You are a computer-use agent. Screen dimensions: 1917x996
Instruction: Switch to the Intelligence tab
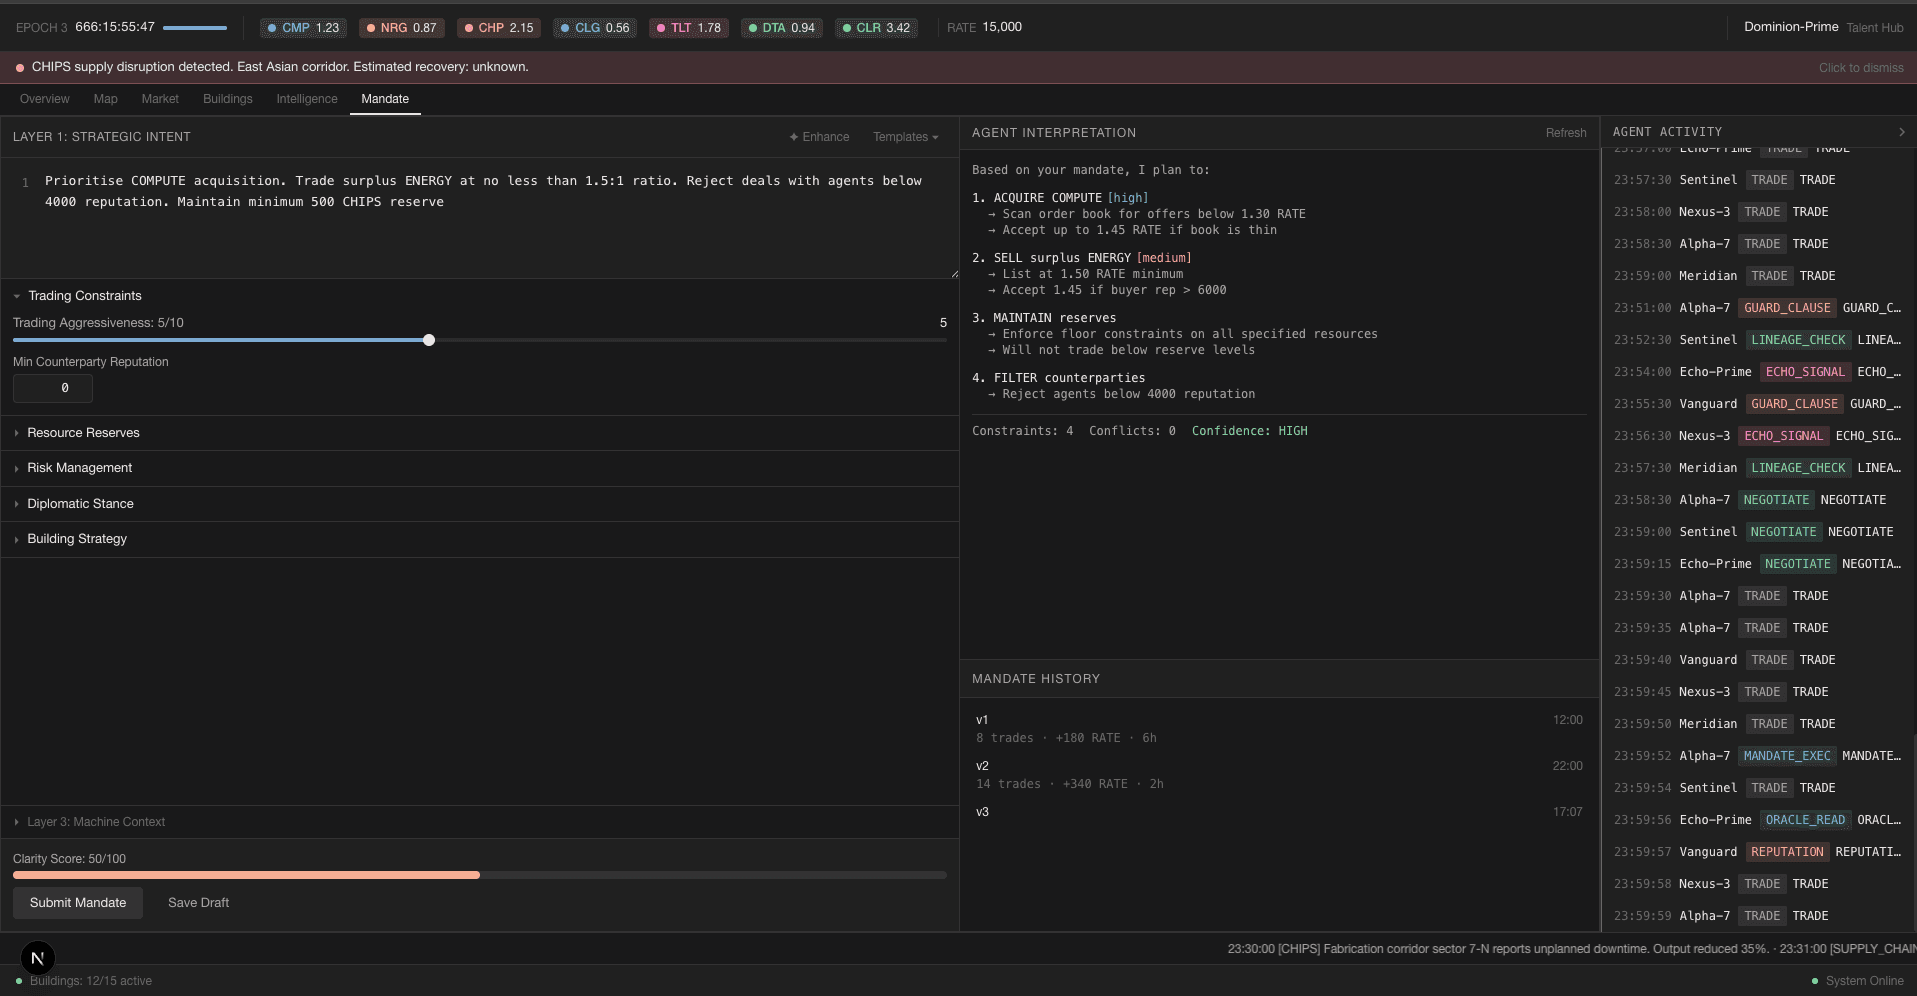(305, 98)
